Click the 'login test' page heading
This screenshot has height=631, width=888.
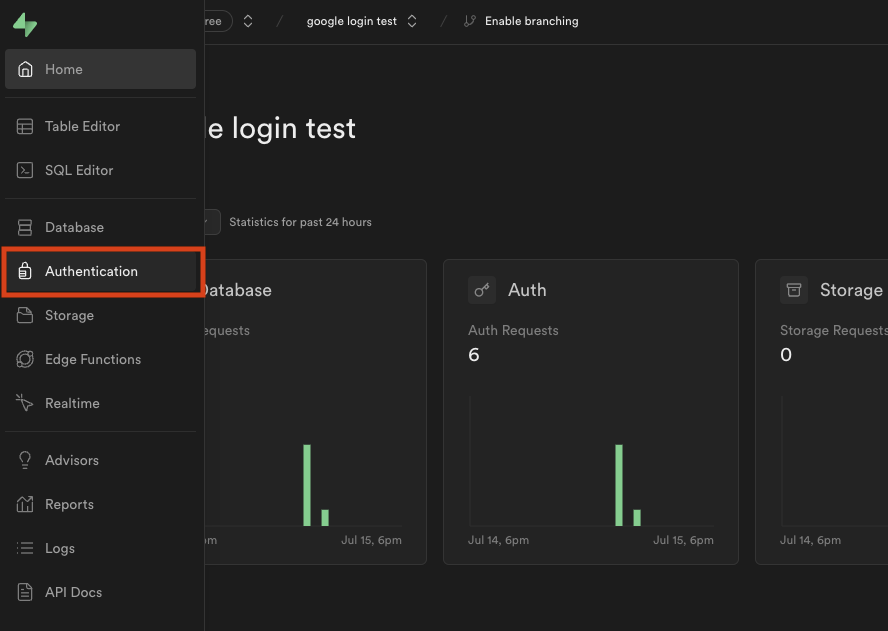281,129
